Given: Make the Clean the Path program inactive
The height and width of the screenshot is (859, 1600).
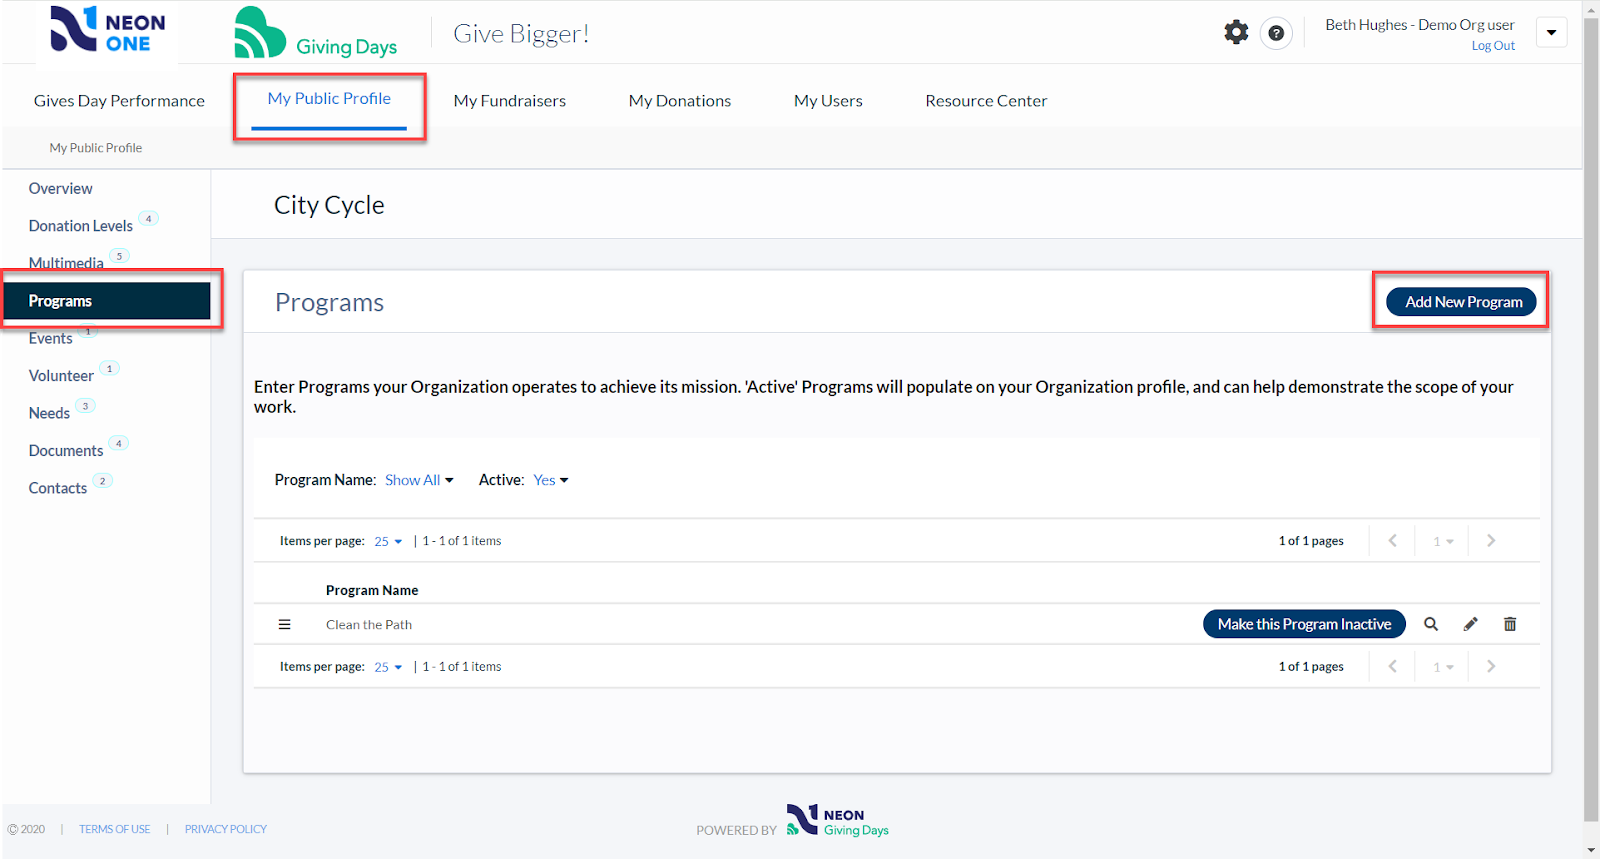Looking at the screenshot, I should click(x=1304, y=624).
